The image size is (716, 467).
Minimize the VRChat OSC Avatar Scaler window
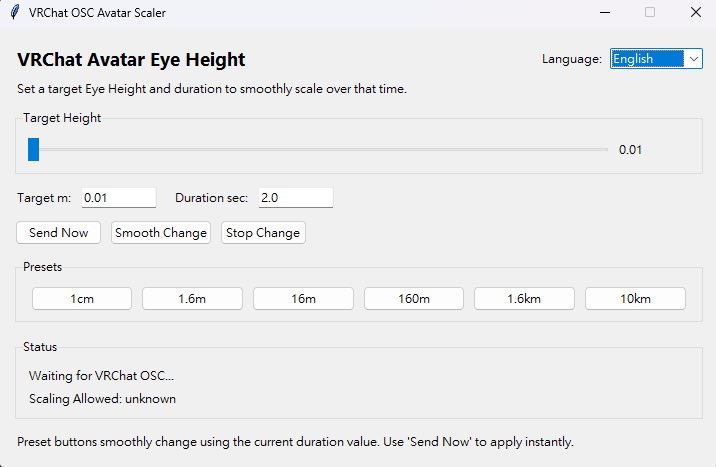click(x=605, y=12)
